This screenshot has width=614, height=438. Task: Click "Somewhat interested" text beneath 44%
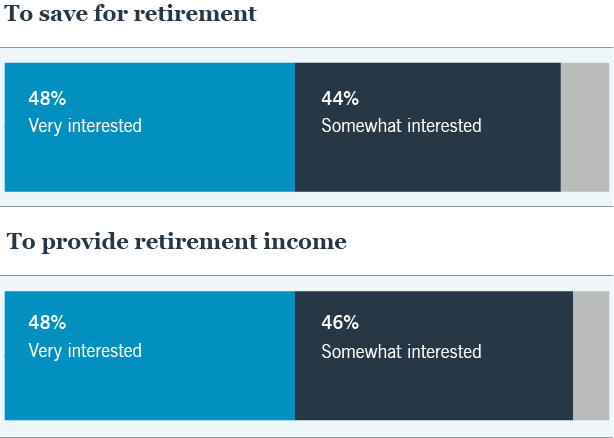coord(401,126)
